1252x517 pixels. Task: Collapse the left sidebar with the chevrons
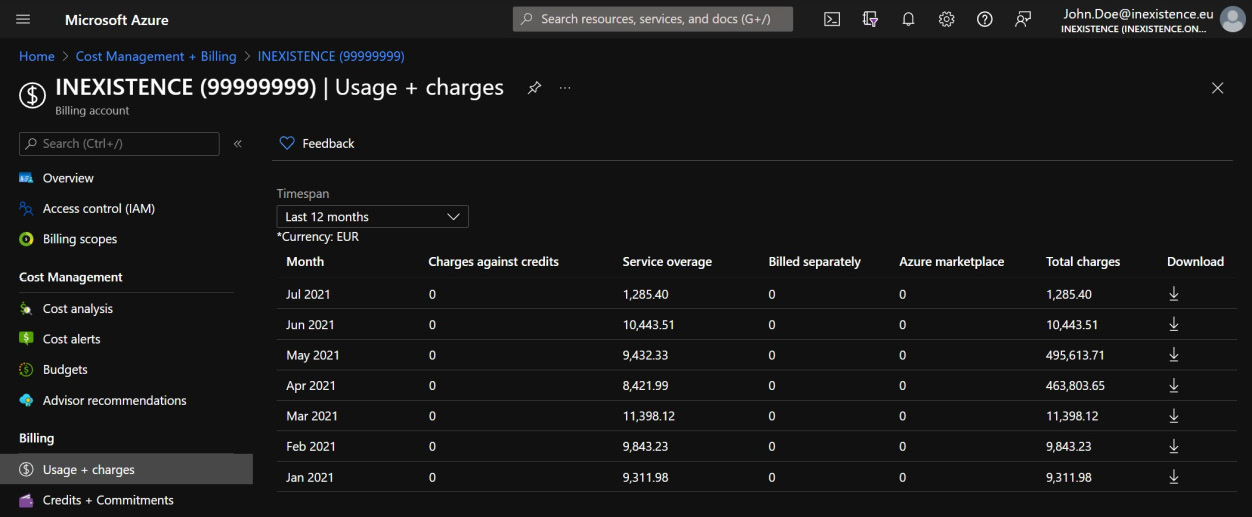[238, 144]
